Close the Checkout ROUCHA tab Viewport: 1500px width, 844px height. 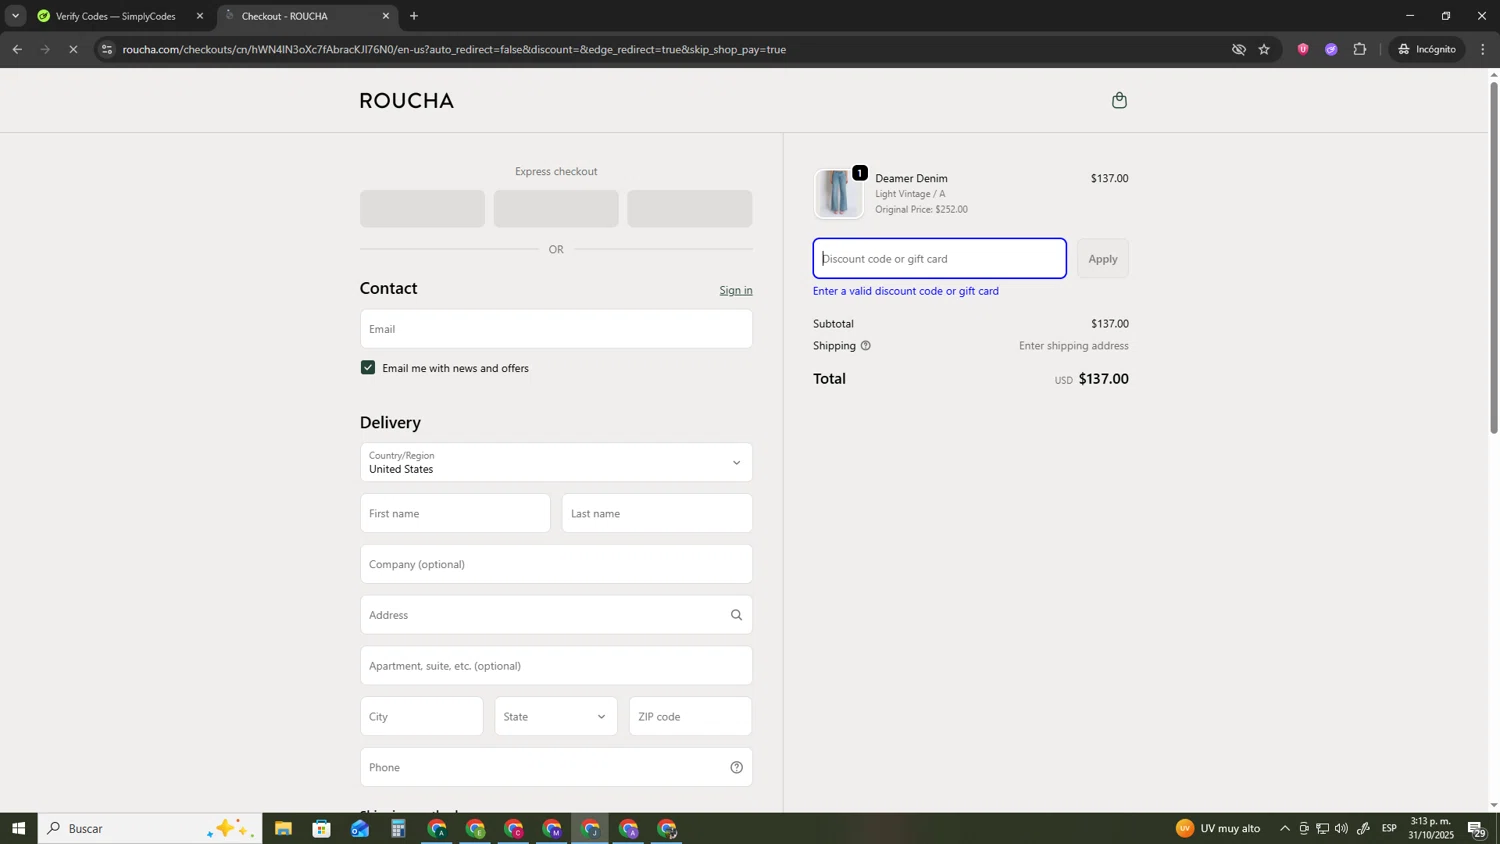click(386, 16)
